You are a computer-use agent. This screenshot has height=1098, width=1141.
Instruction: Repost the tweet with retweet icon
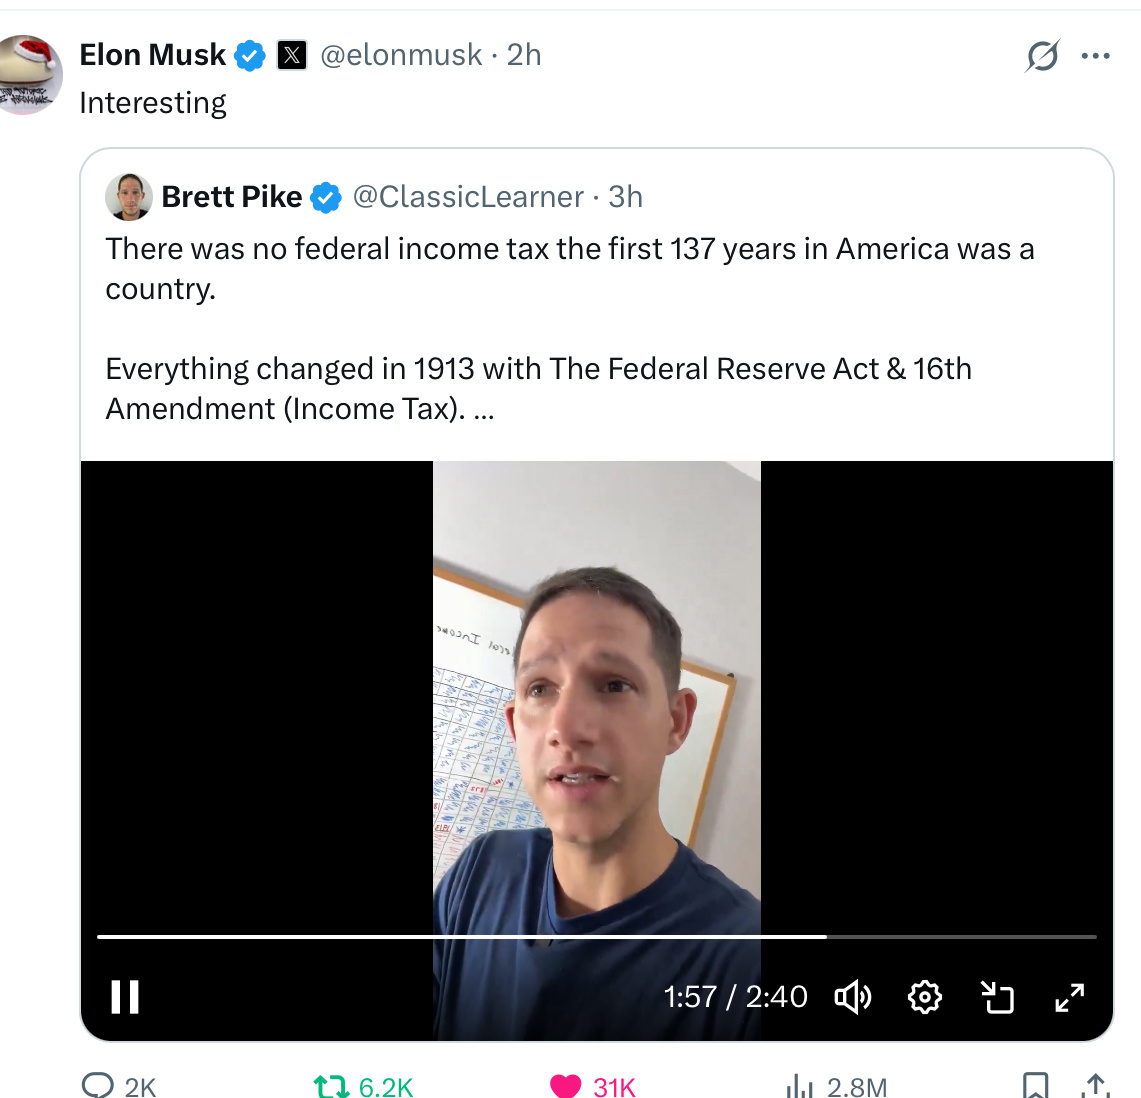coord(330,1086)
